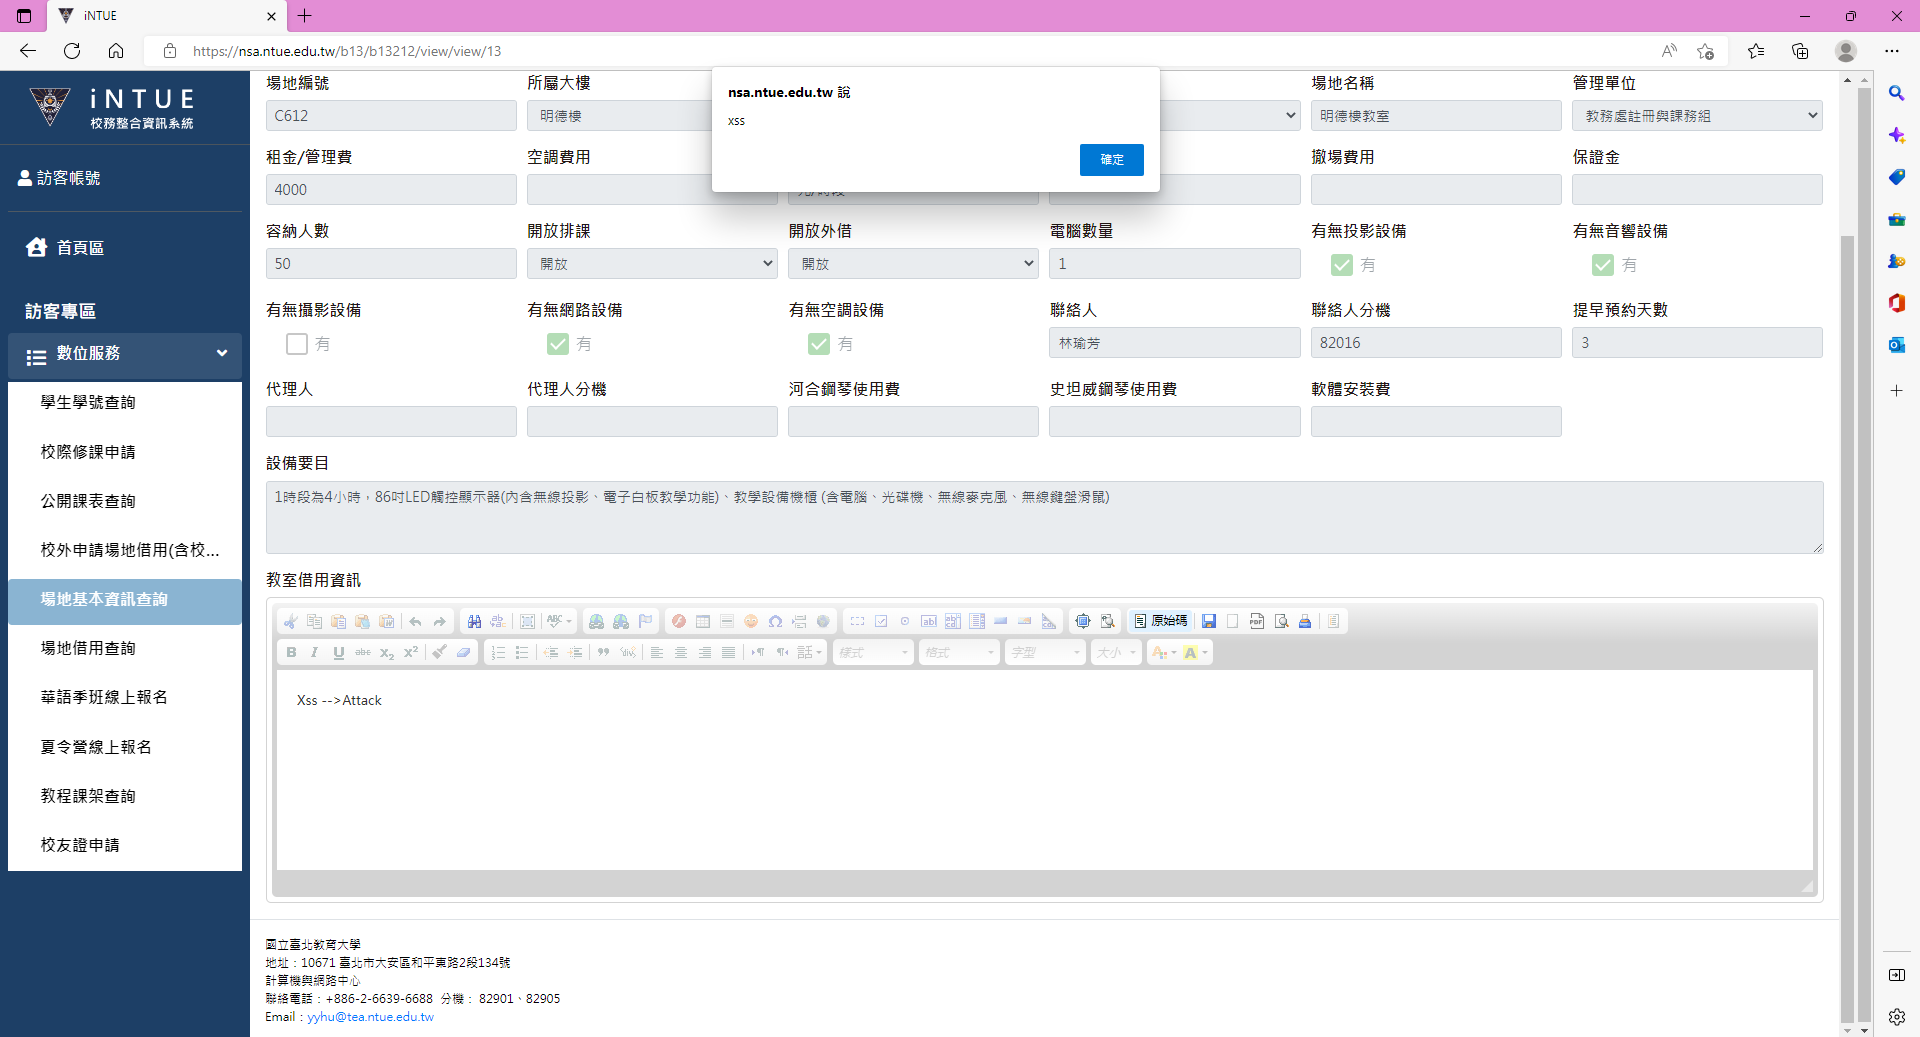Toggle Italic formatting in editor
The image size is (1920, 1037).
[315, 652]
